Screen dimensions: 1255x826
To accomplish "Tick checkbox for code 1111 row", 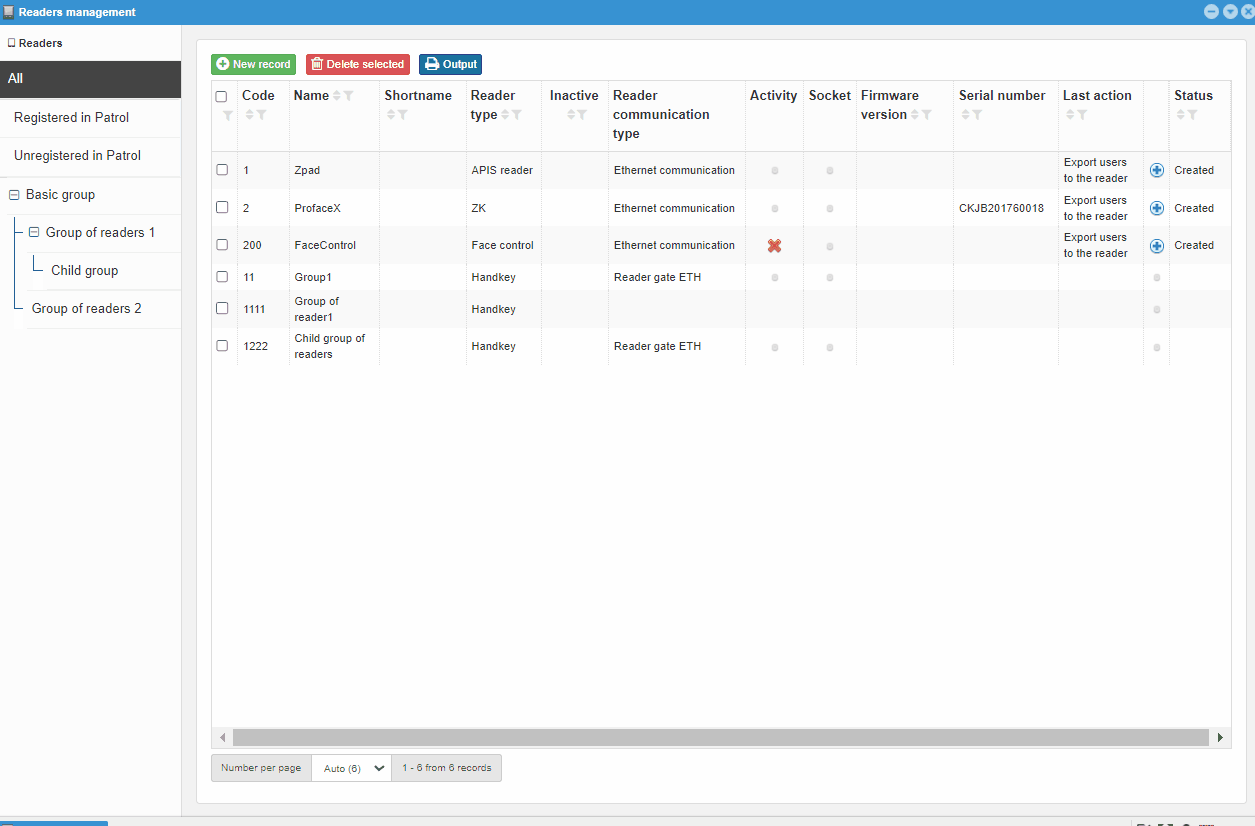I will pos(222,308).
